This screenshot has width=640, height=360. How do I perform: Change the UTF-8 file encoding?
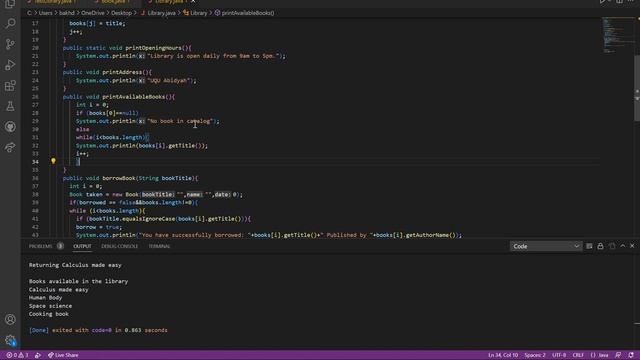(559, 355)
